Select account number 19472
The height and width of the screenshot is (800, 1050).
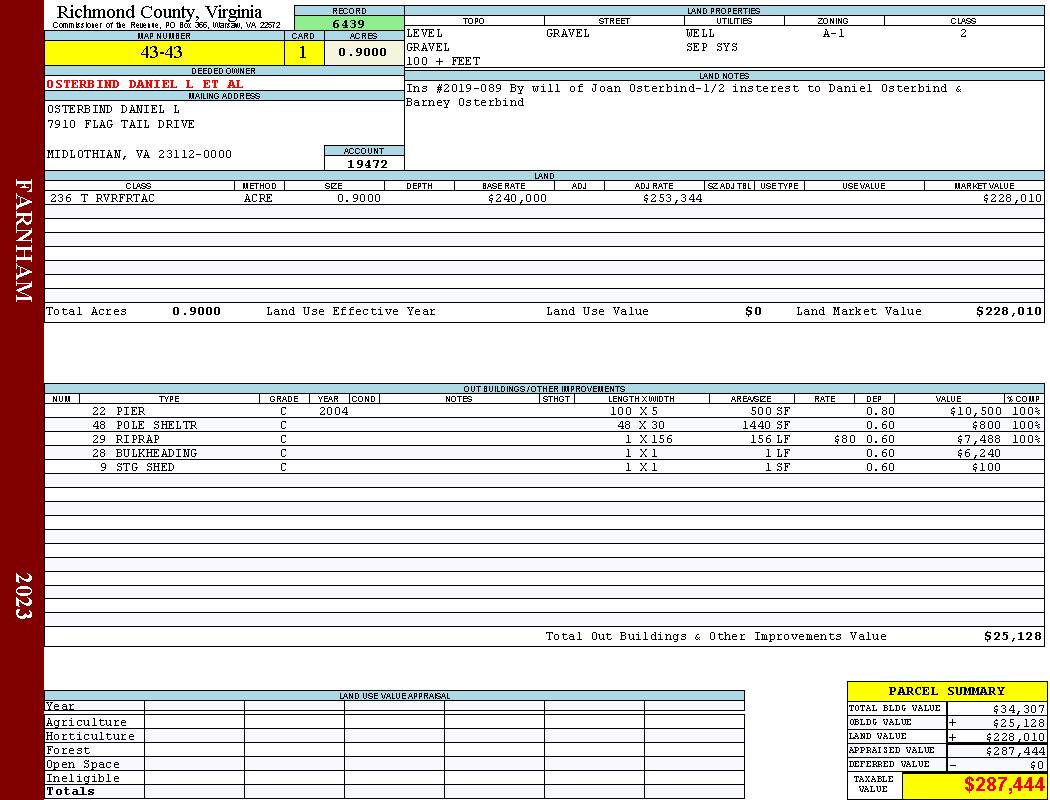coord(366,163)
